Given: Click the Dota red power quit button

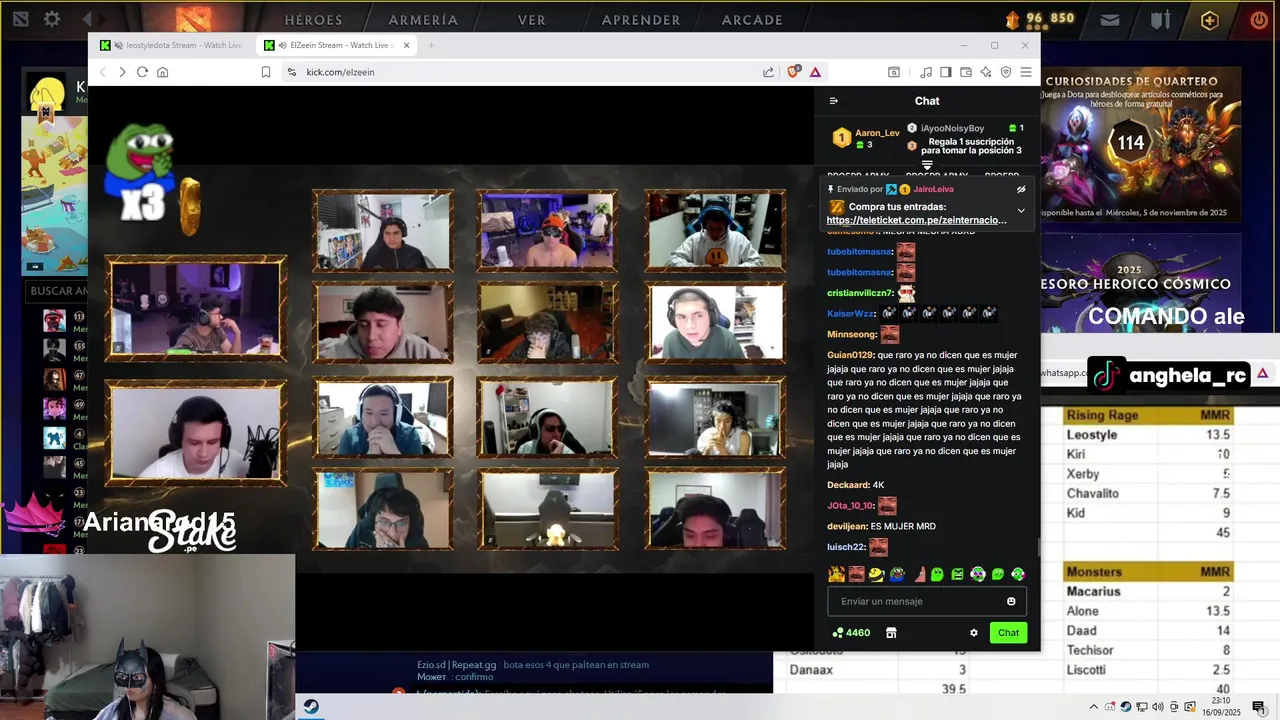Looking at the screenshot, I should [1258, 20].
